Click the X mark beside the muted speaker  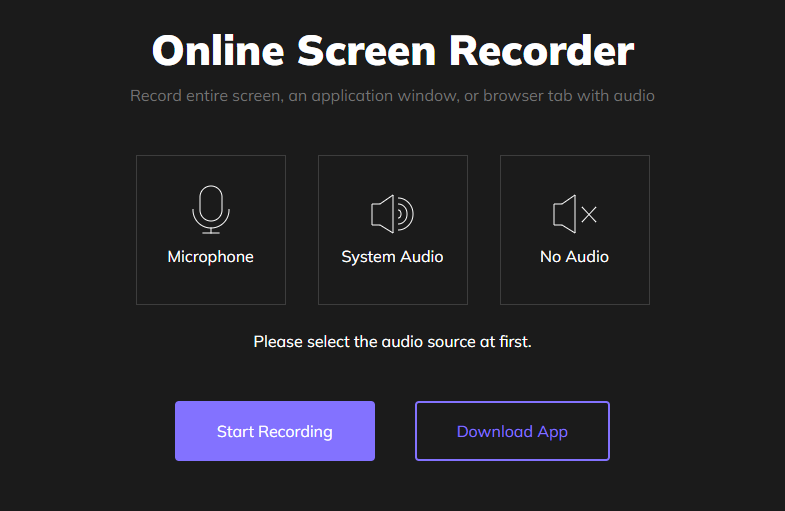tap(589, 214)
